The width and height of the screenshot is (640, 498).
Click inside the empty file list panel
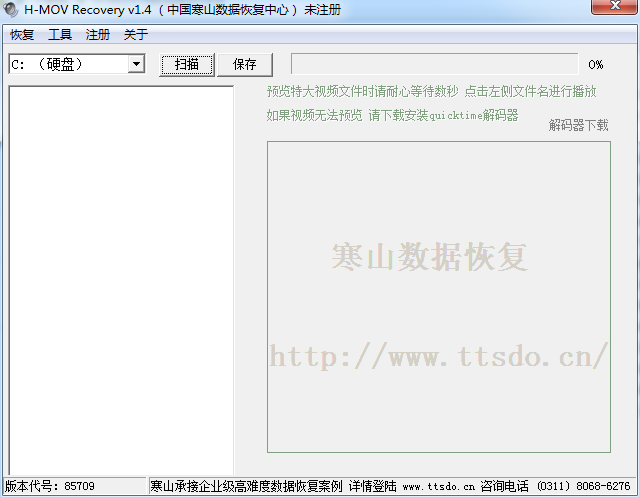[120, 280]
